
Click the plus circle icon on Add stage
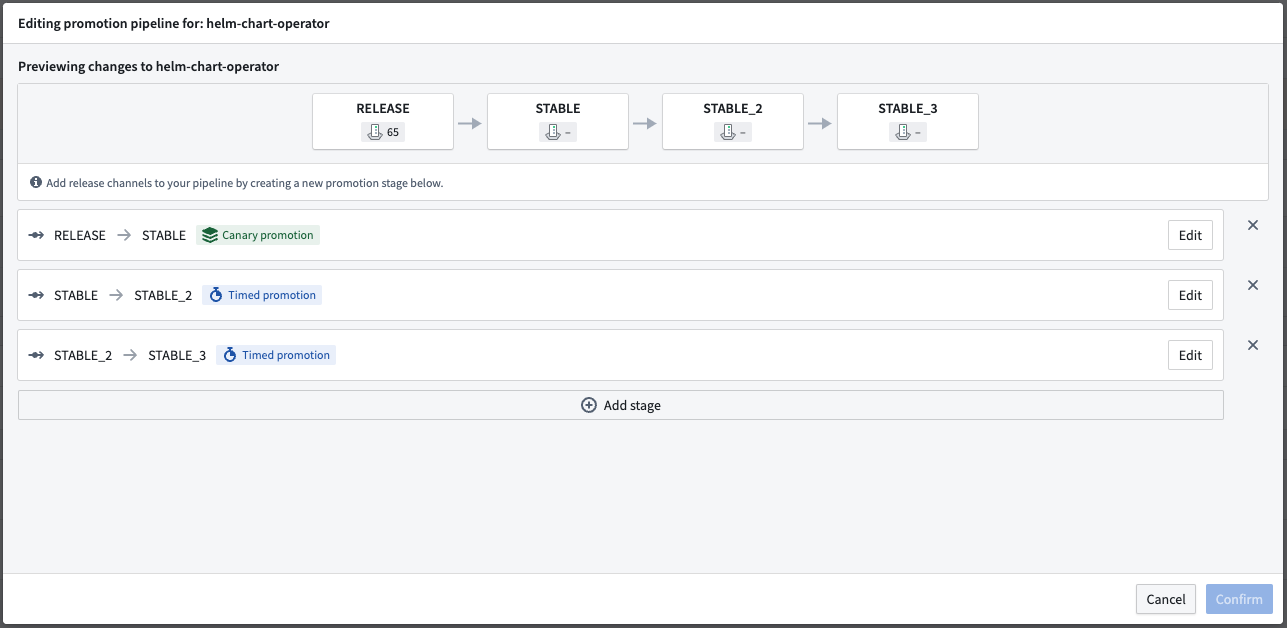(x=589, y=406)
